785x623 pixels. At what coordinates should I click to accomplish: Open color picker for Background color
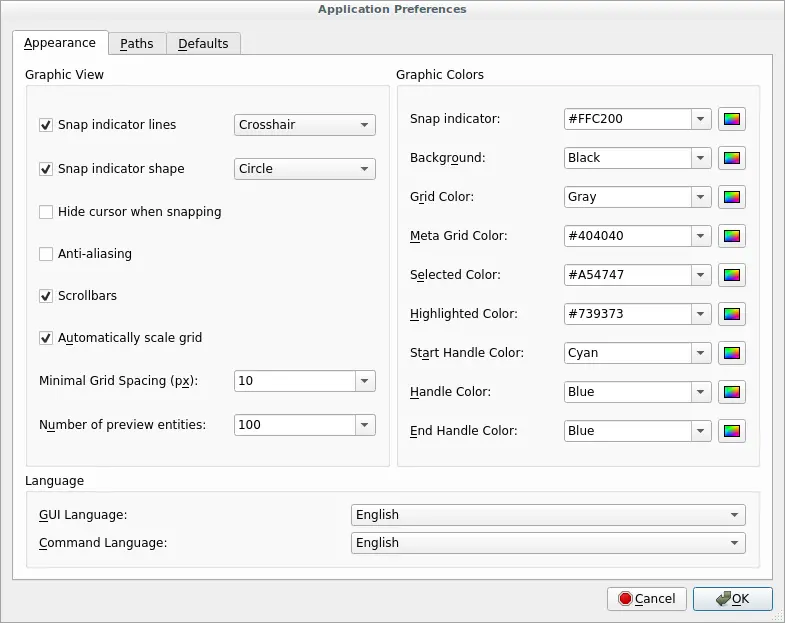pos(732,158)
